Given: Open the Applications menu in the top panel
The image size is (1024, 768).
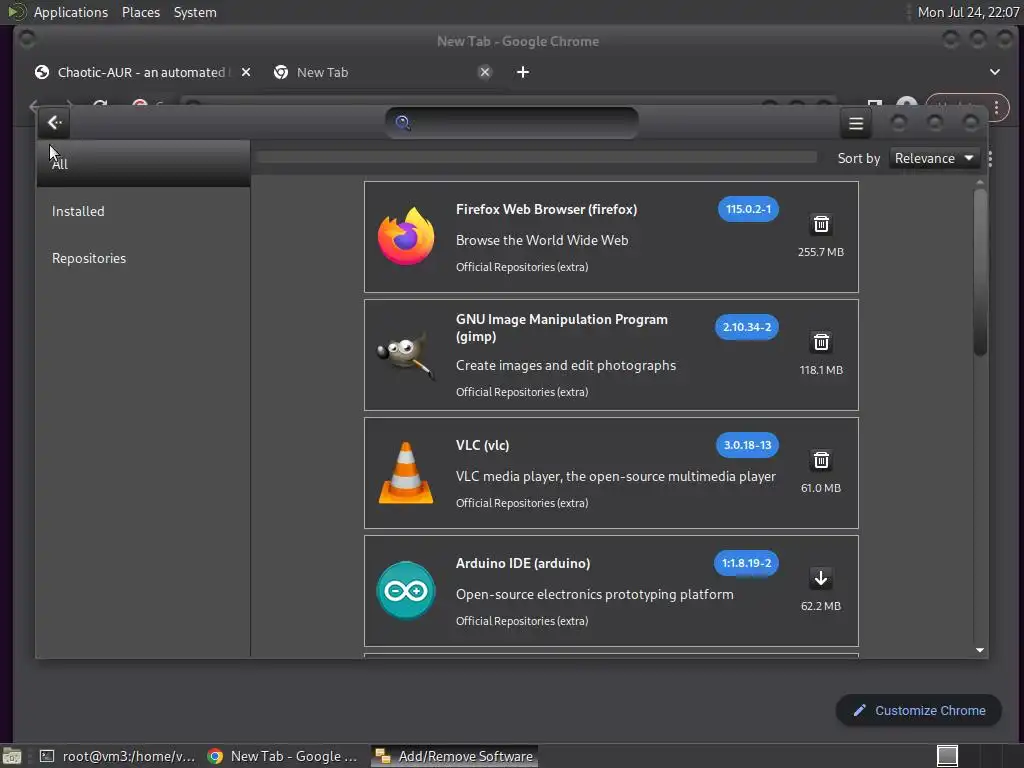Looking at the screenshot, I should pos(71,12).
